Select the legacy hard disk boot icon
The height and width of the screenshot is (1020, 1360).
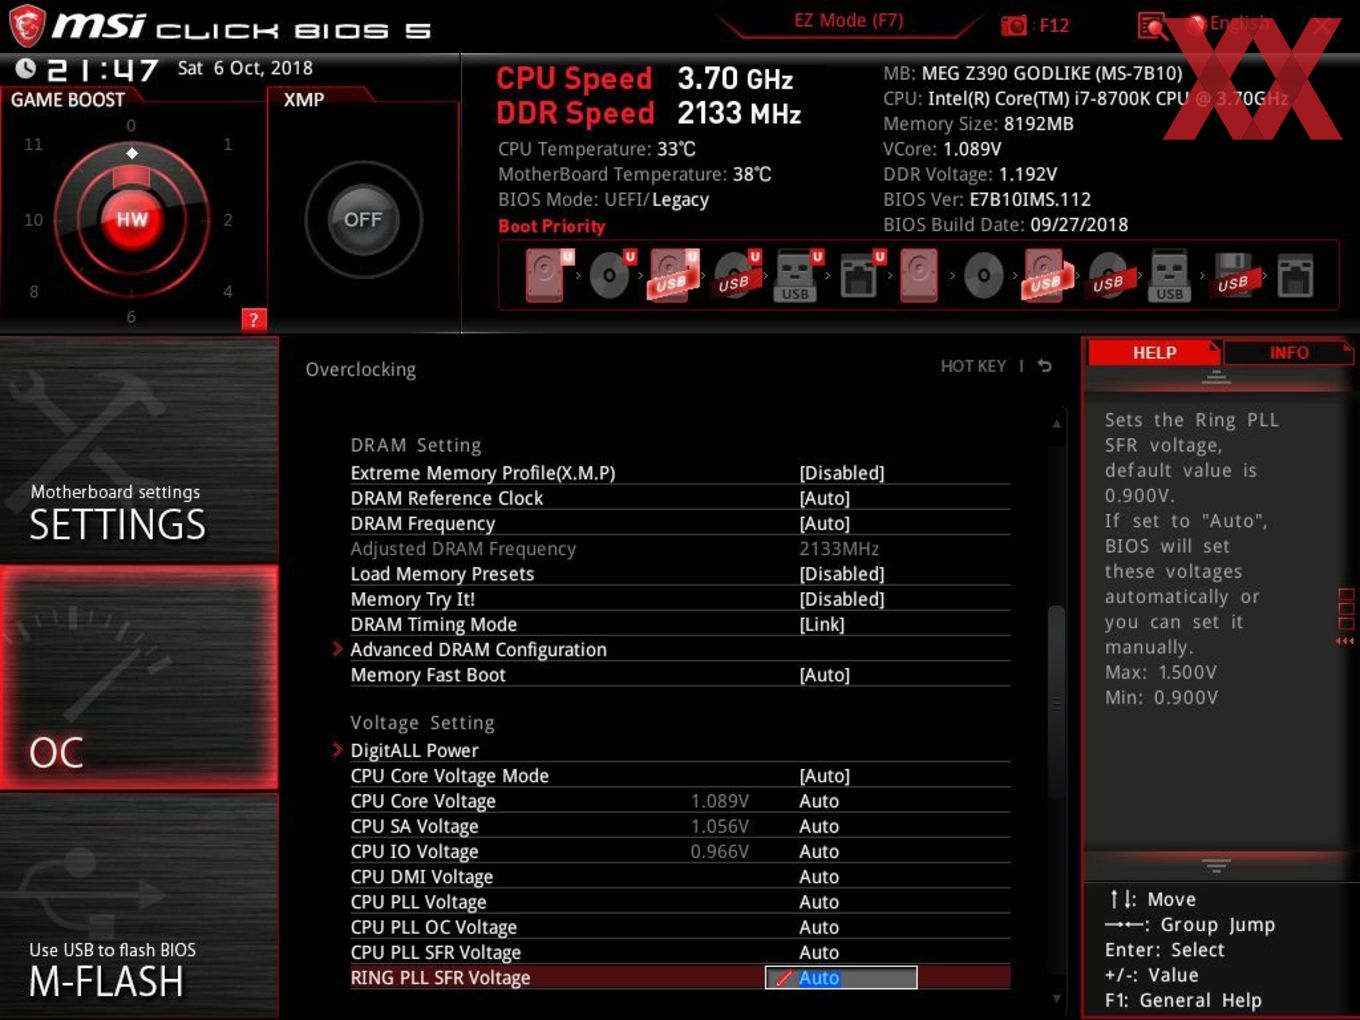[919, 275]
